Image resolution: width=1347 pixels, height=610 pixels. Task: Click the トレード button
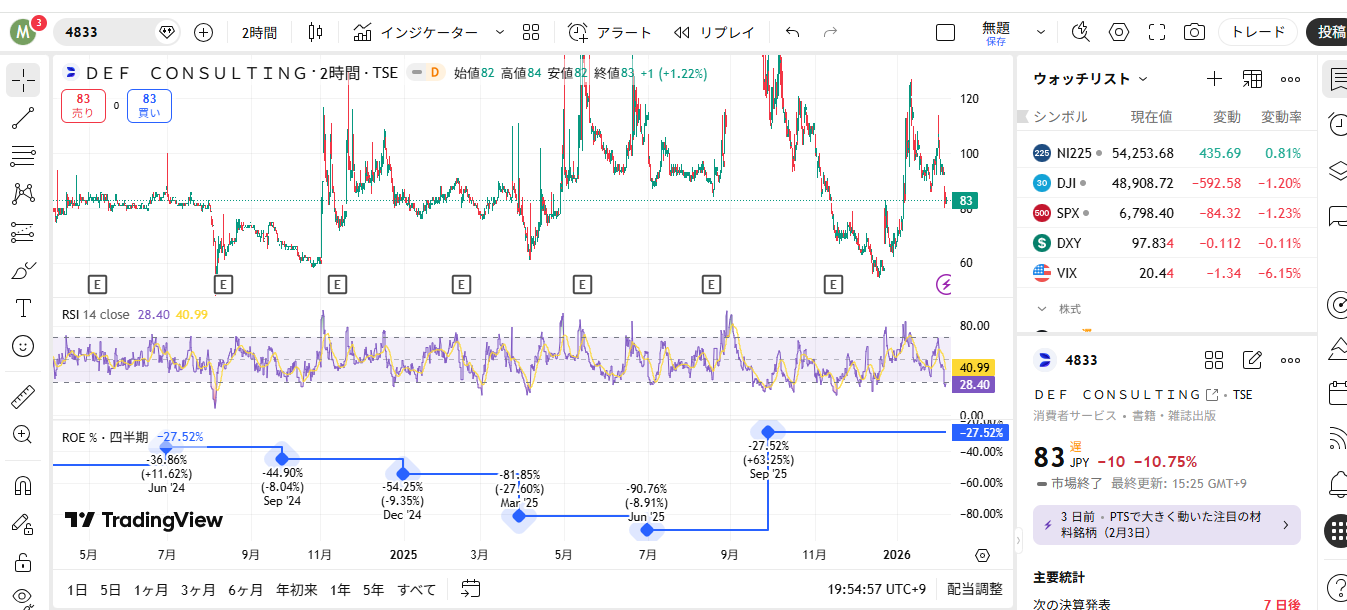pyautogui.click(x=1257, y=32)
